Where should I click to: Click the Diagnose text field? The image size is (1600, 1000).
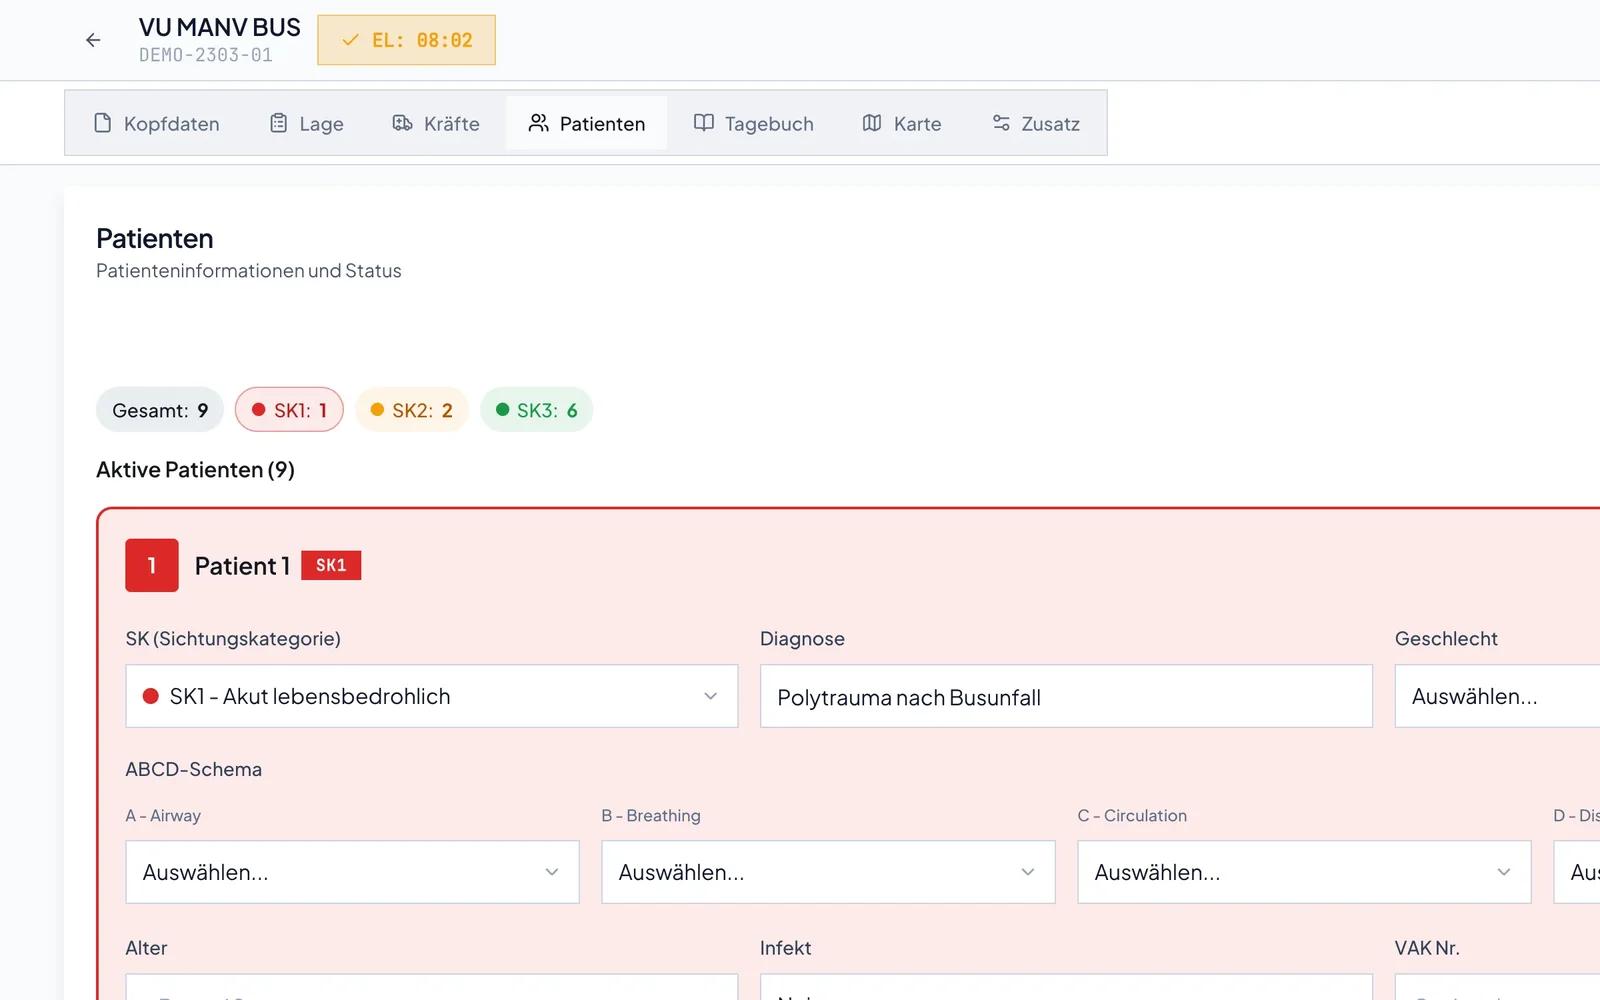click(1066, 696)
